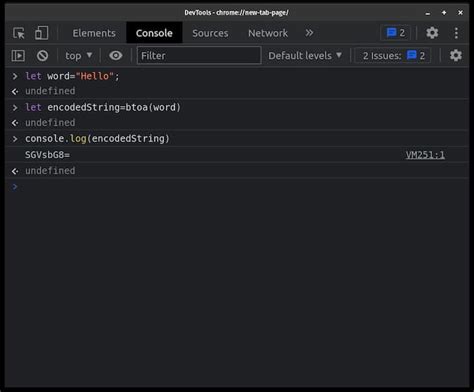This screenshot has height=392, width=474.
Task: Show more tabs with double chevron
Action: click(x=309, y=33)
